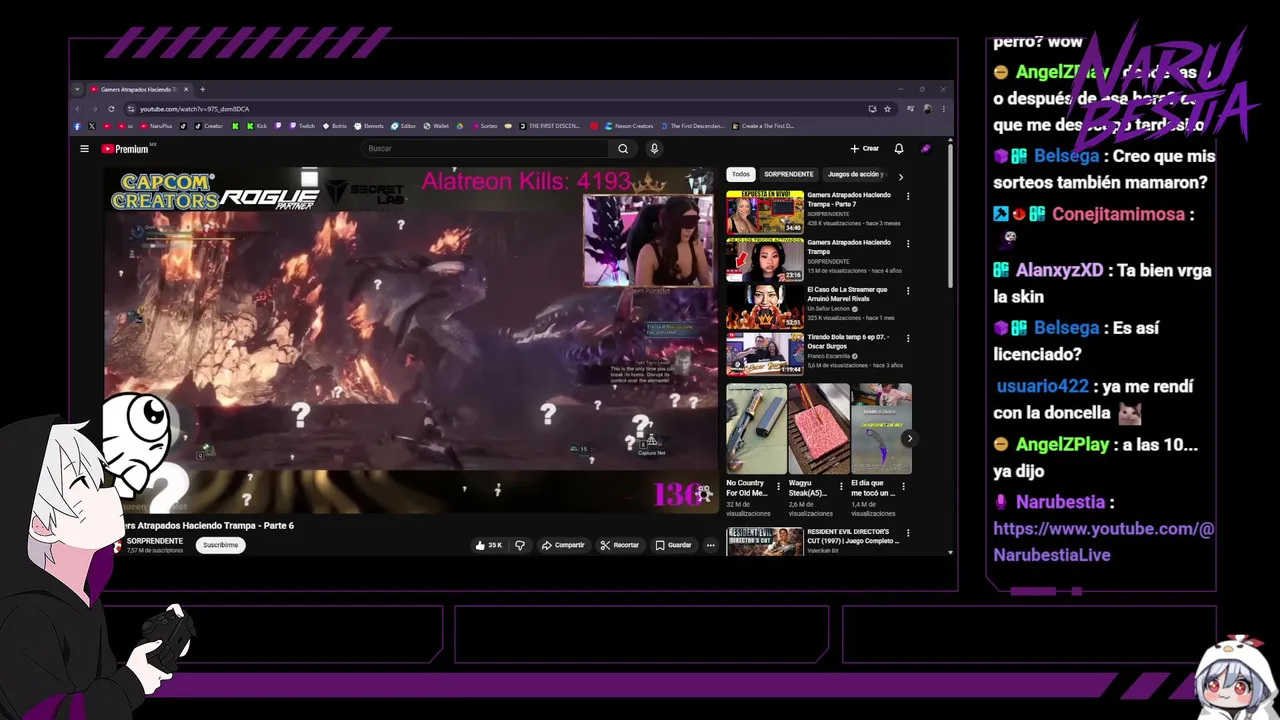Dislike the video with thumbs-down icon
The width and height of the screenshot is (1280, 720).
[520, 545]
